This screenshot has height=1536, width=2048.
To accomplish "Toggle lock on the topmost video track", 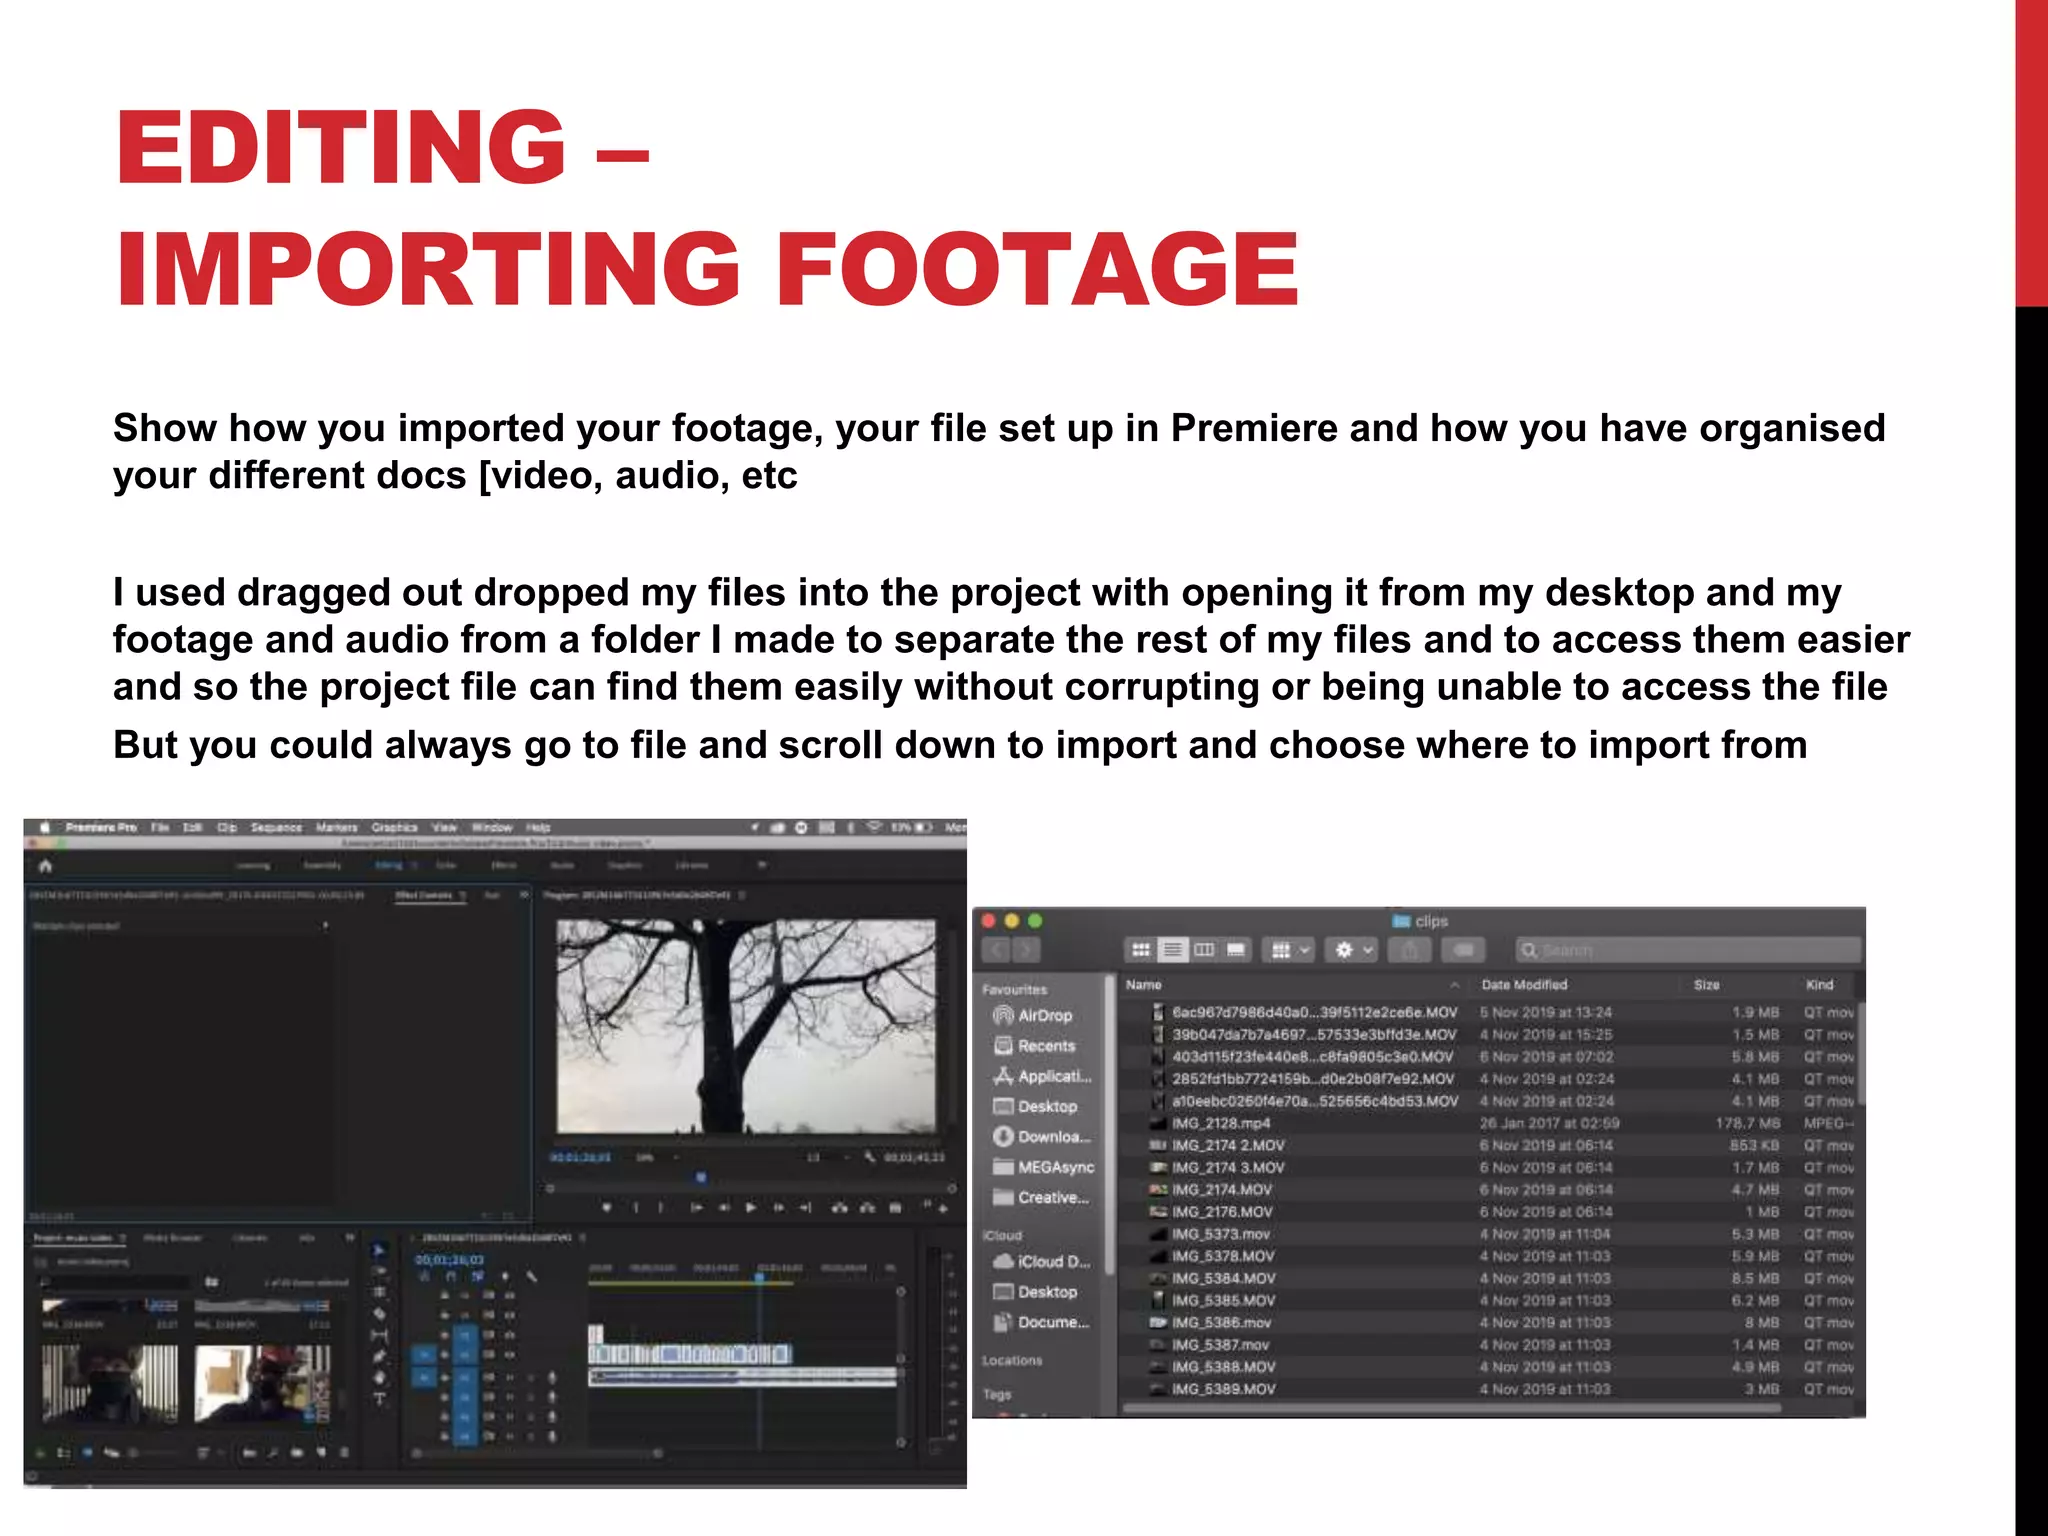I will [x=444, y=1295].
